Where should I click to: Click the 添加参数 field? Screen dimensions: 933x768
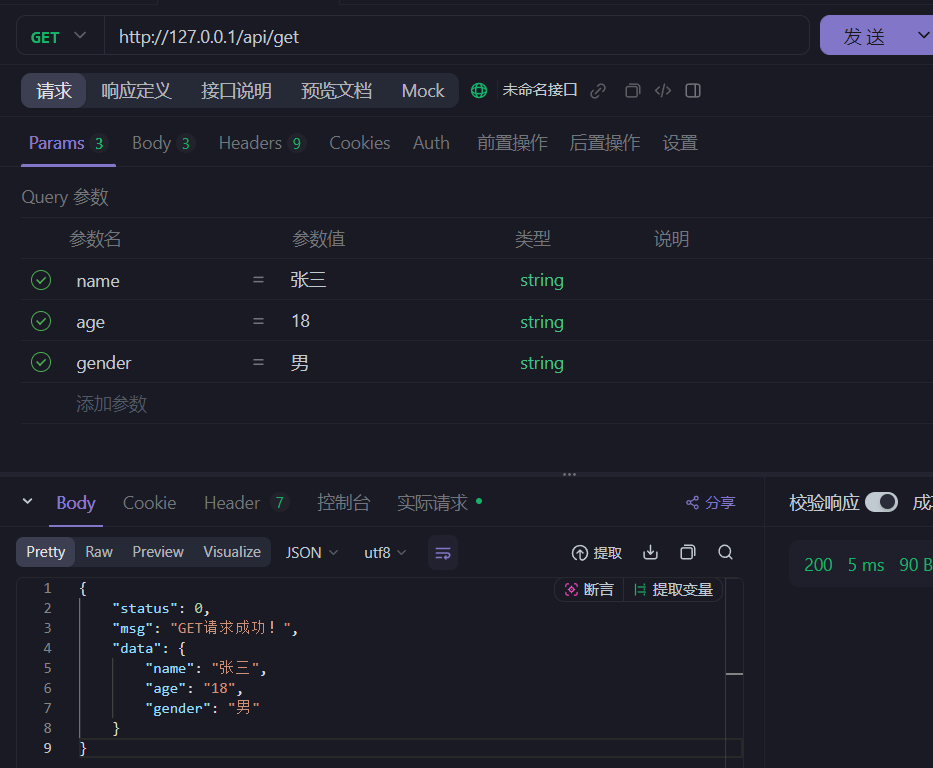111,404
